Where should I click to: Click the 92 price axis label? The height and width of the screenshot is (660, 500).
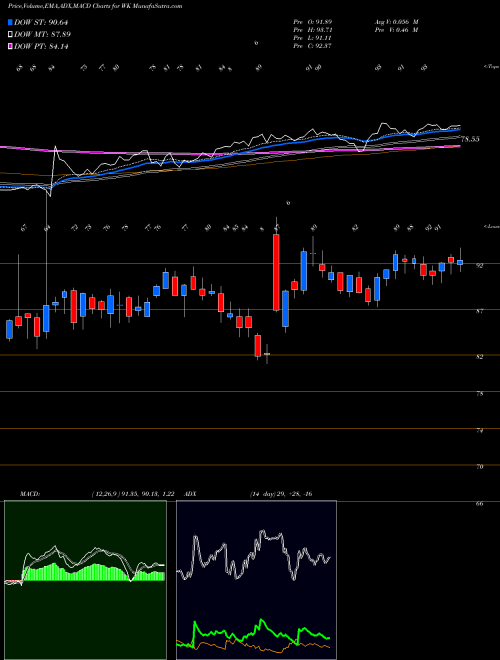click(479, 265)
